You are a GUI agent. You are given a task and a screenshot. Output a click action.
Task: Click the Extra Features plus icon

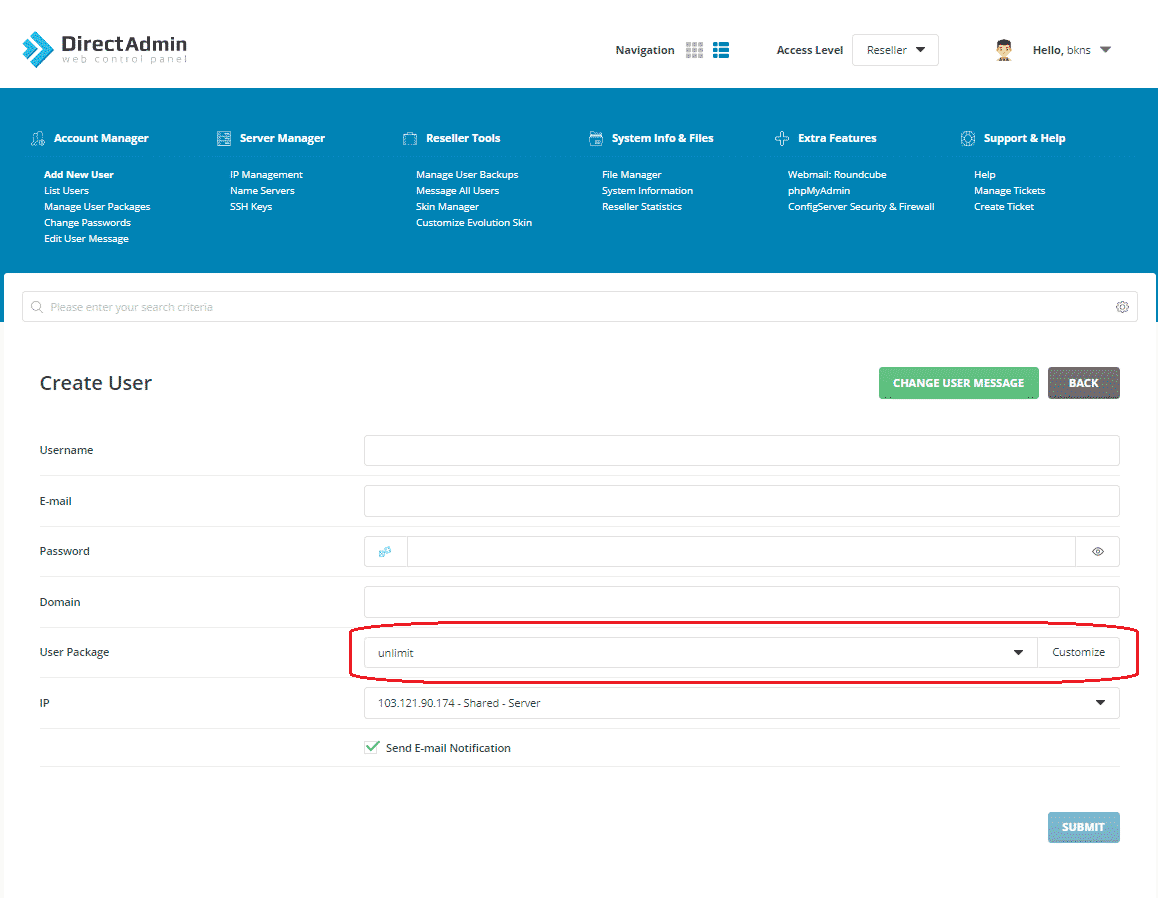(x=782, y=139)
